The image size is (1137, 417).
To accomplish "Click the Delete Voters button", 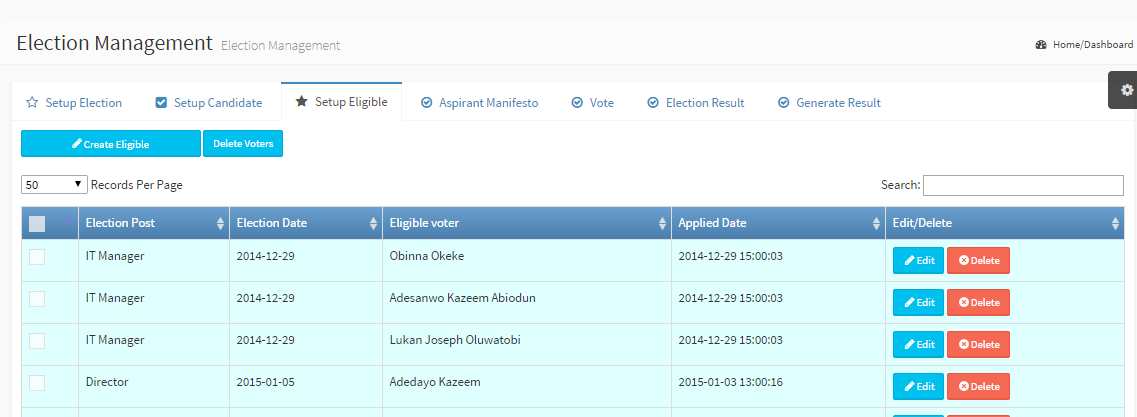I will [x=243, y=144].
